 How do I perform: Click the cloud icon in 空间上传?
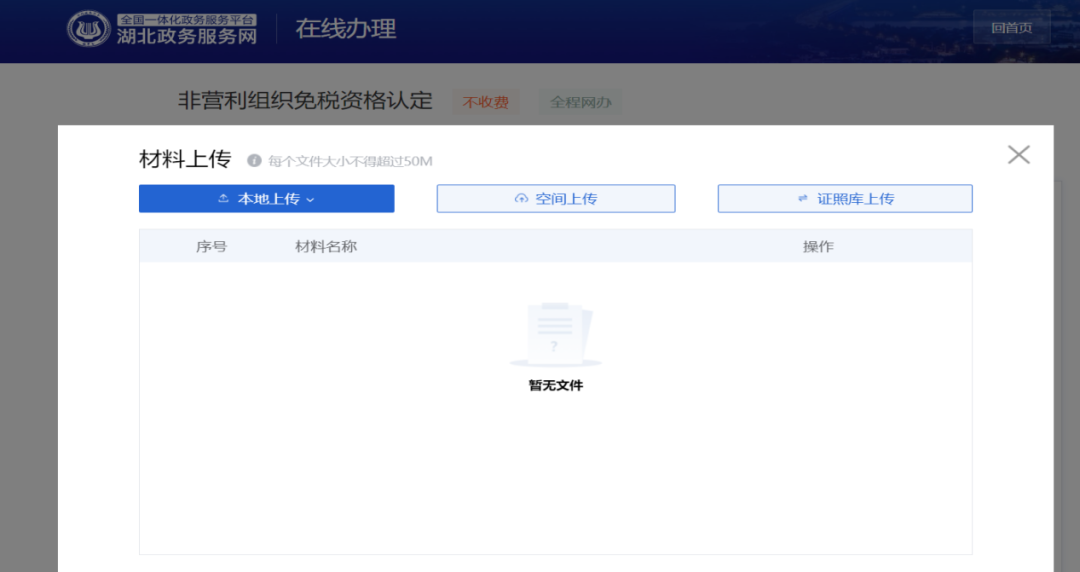(521, 198)
